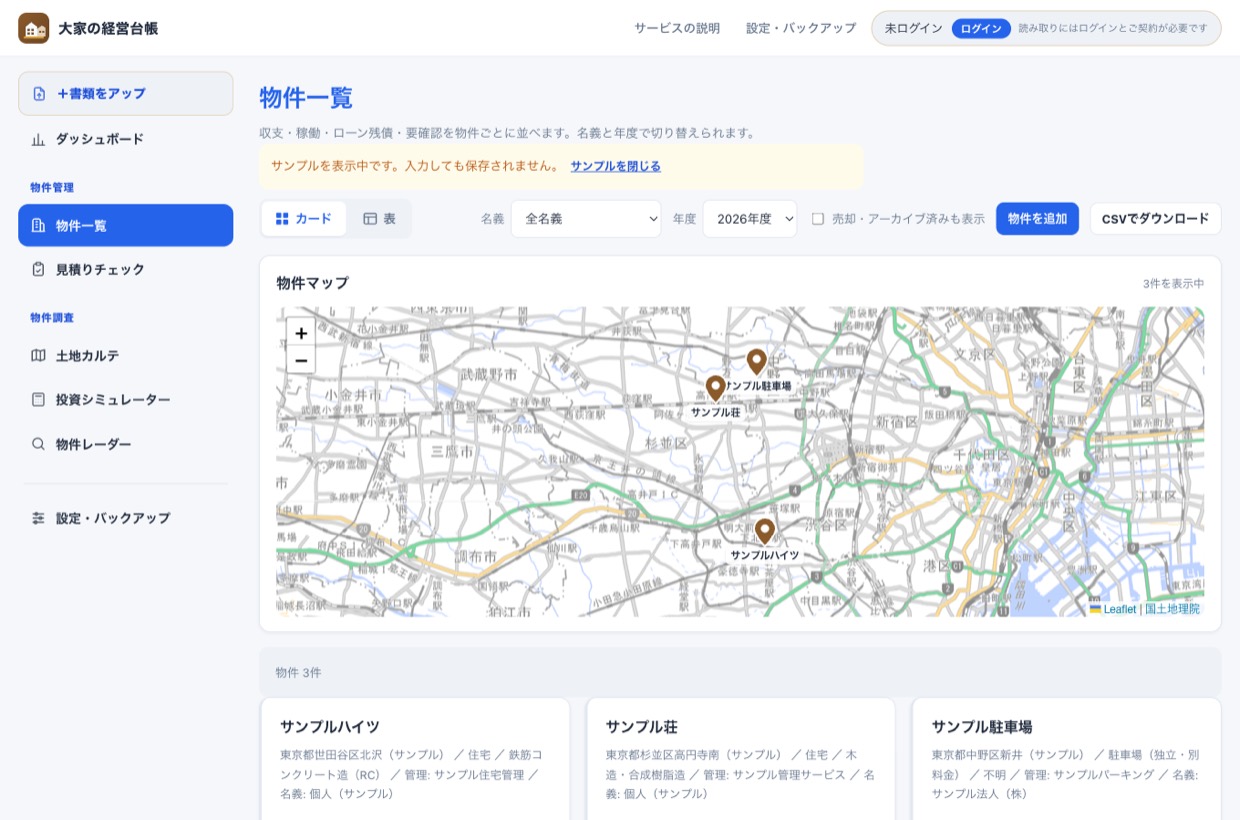The image size is (1240, 820).
Task: Click the 物件レーダー magnifier icon
Action: coord(38,444)
